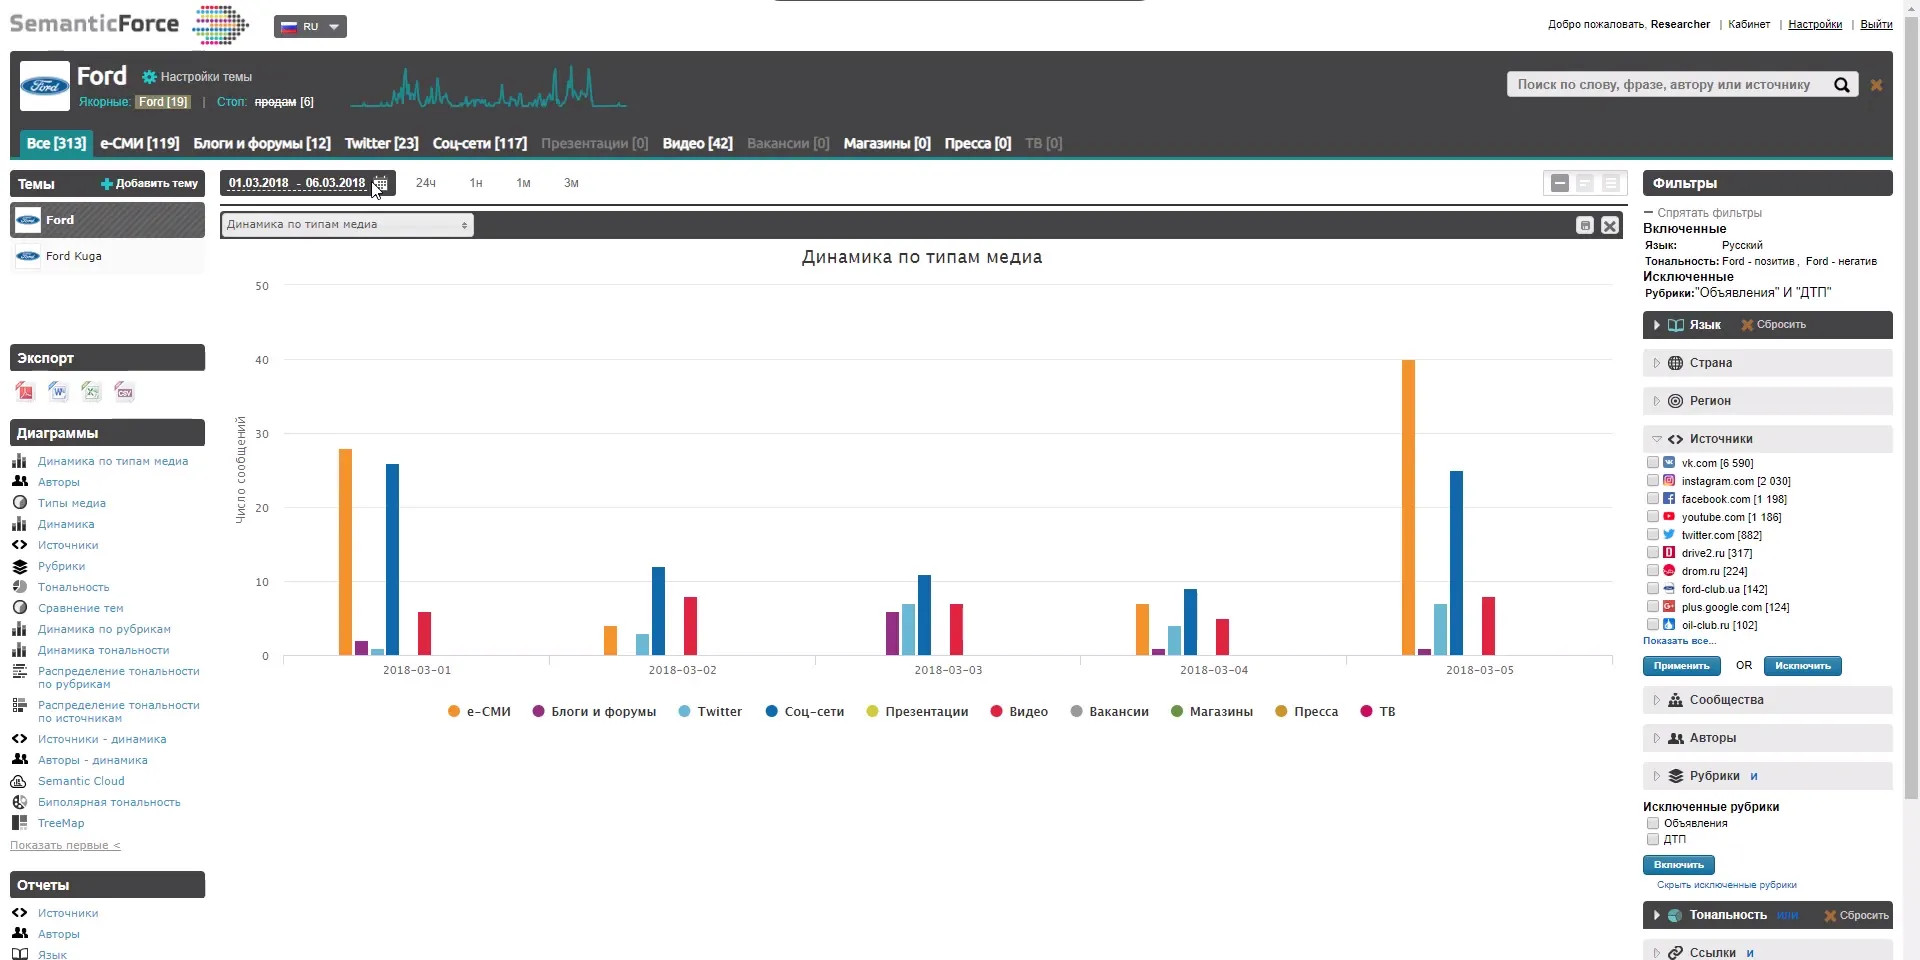Open theme settings gear icon
The height and width of the screenshot is (960, 1920).
click(149, 77)
